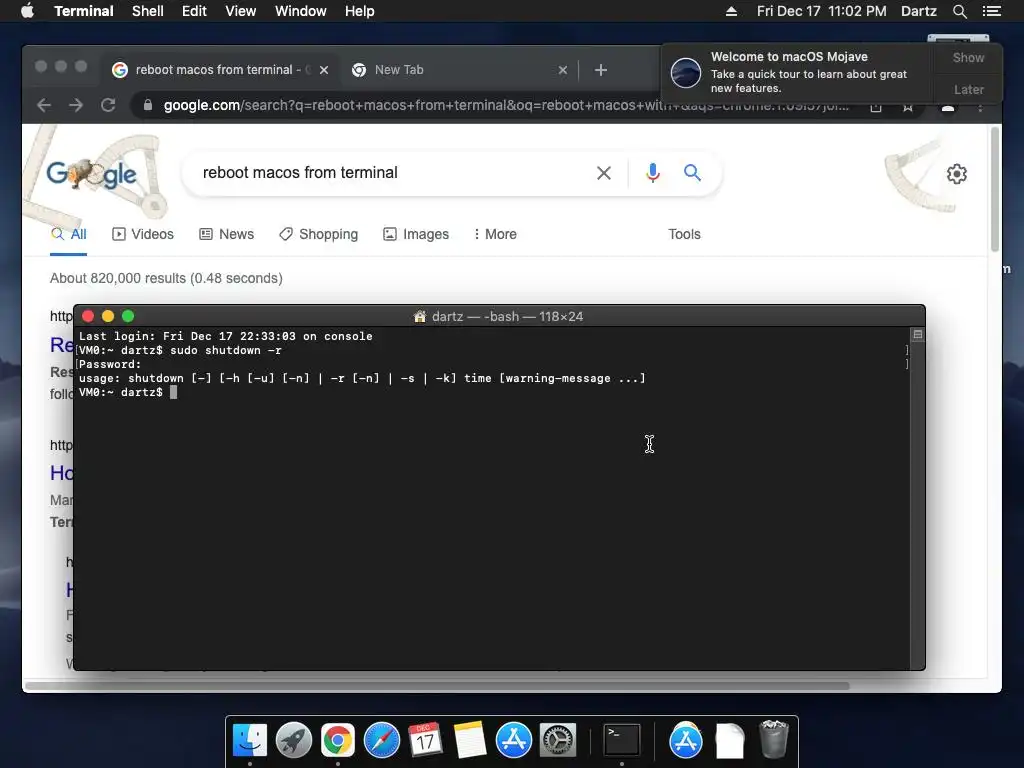This screenshot has width=1024, height=768.
Task: Open the Terminal application menu
Action: [84, 11]
